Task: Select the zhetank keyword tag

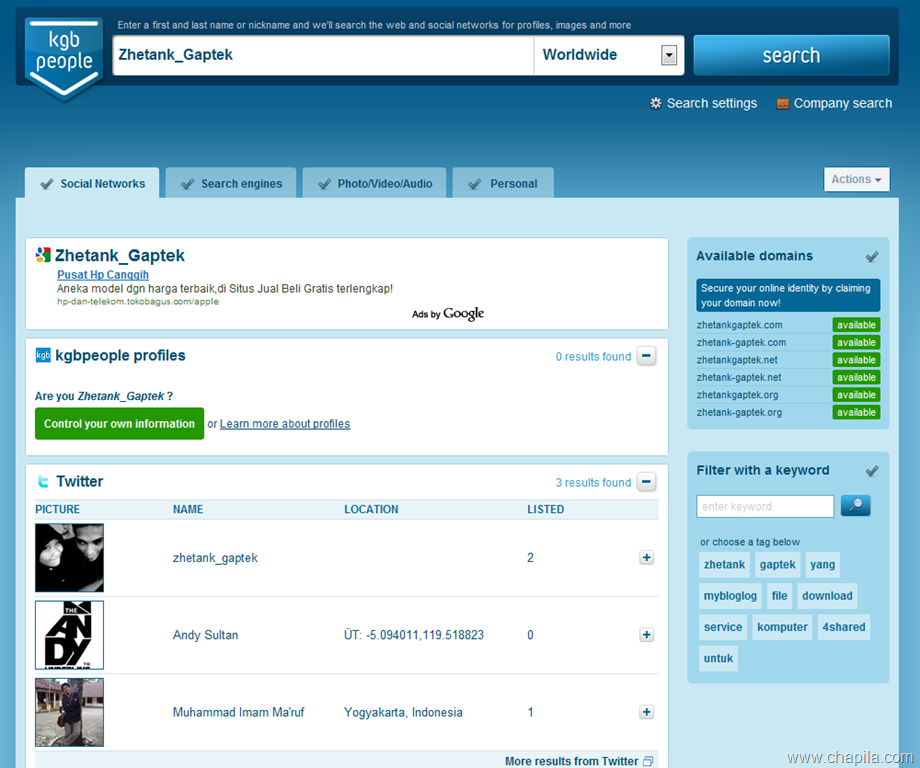Action: pyautogui.click(x=725, y=564)
